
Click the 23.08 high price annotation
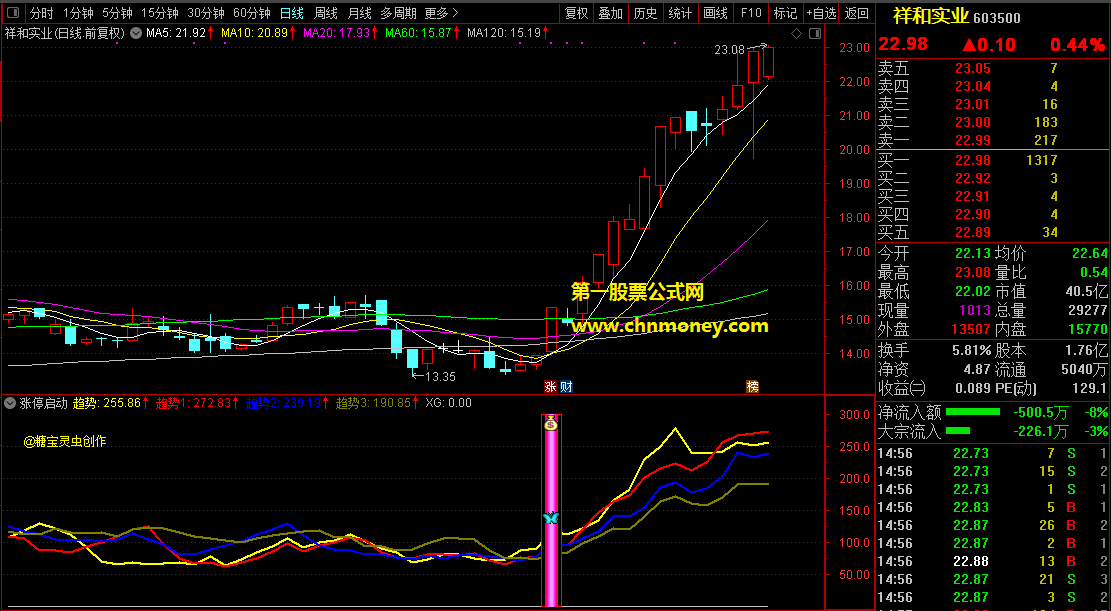click(729, 50)
